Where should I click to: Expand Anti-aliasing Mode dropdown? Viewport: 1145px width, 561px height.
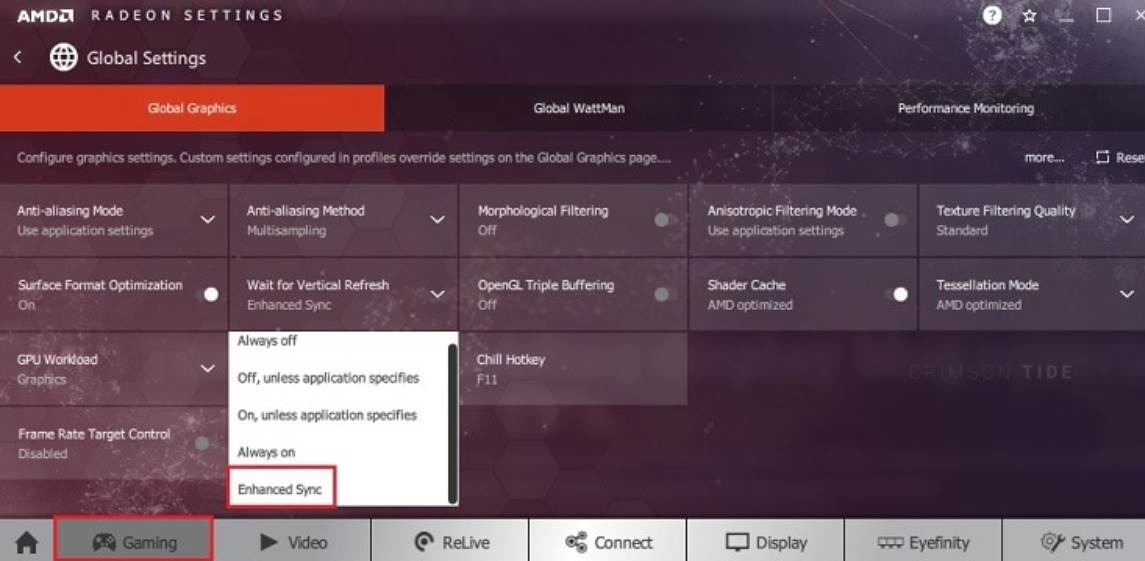coord(208,220)
